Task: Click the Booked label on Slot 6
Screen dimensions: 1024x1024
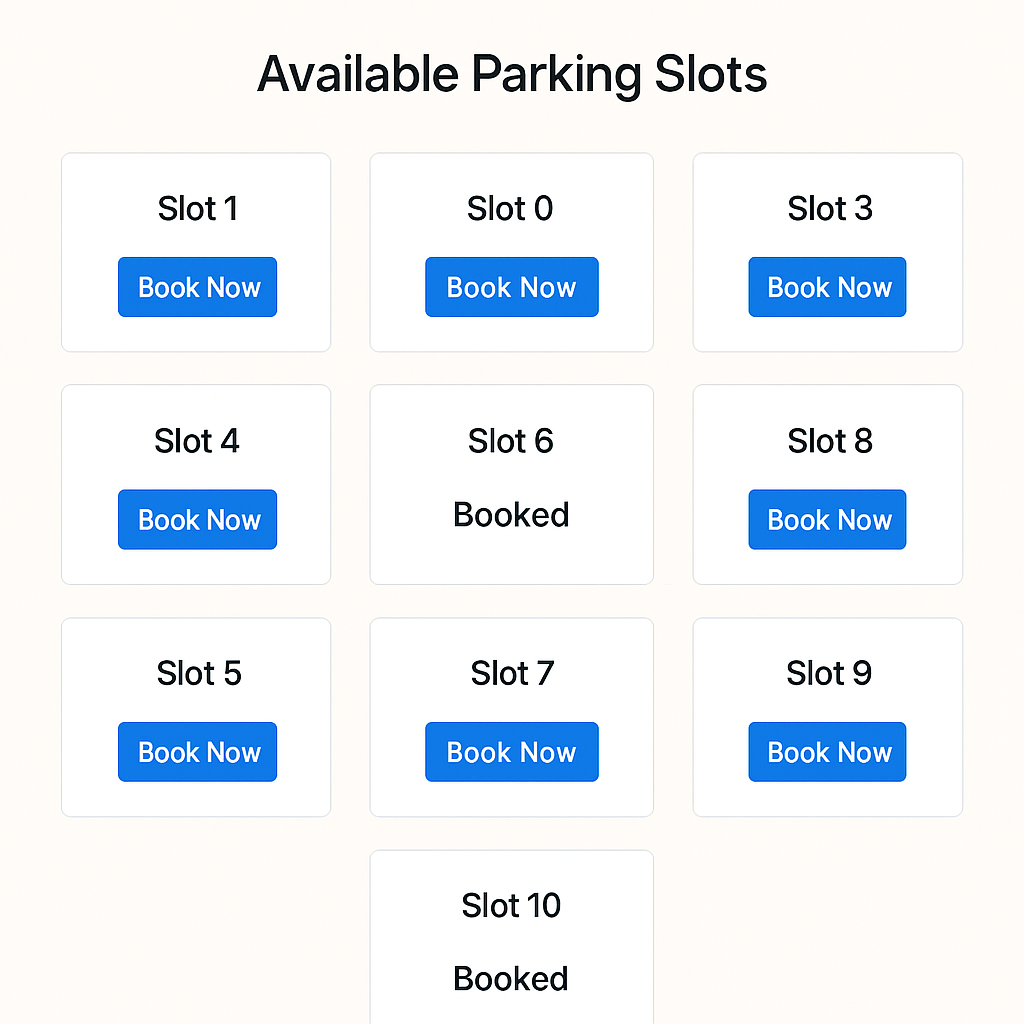Action: (511, 514)
